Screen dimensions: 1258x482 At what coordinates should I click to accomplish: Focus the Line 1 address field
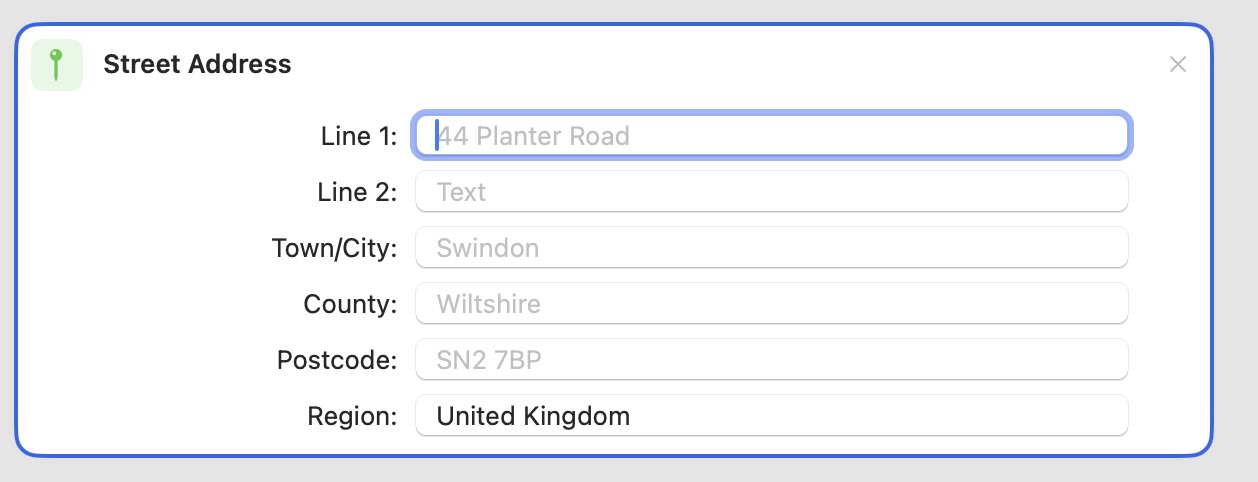tap(772, 135)
